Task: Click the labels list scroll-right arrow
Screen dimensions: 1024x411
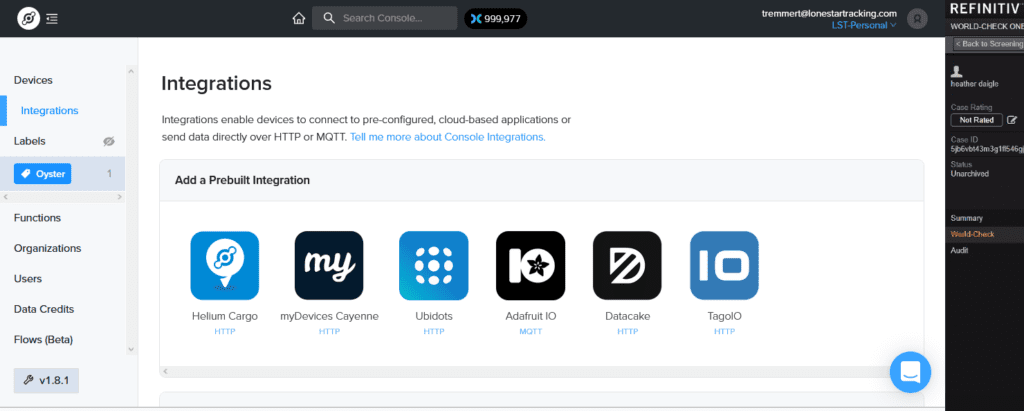Action: tap(120, 196)
